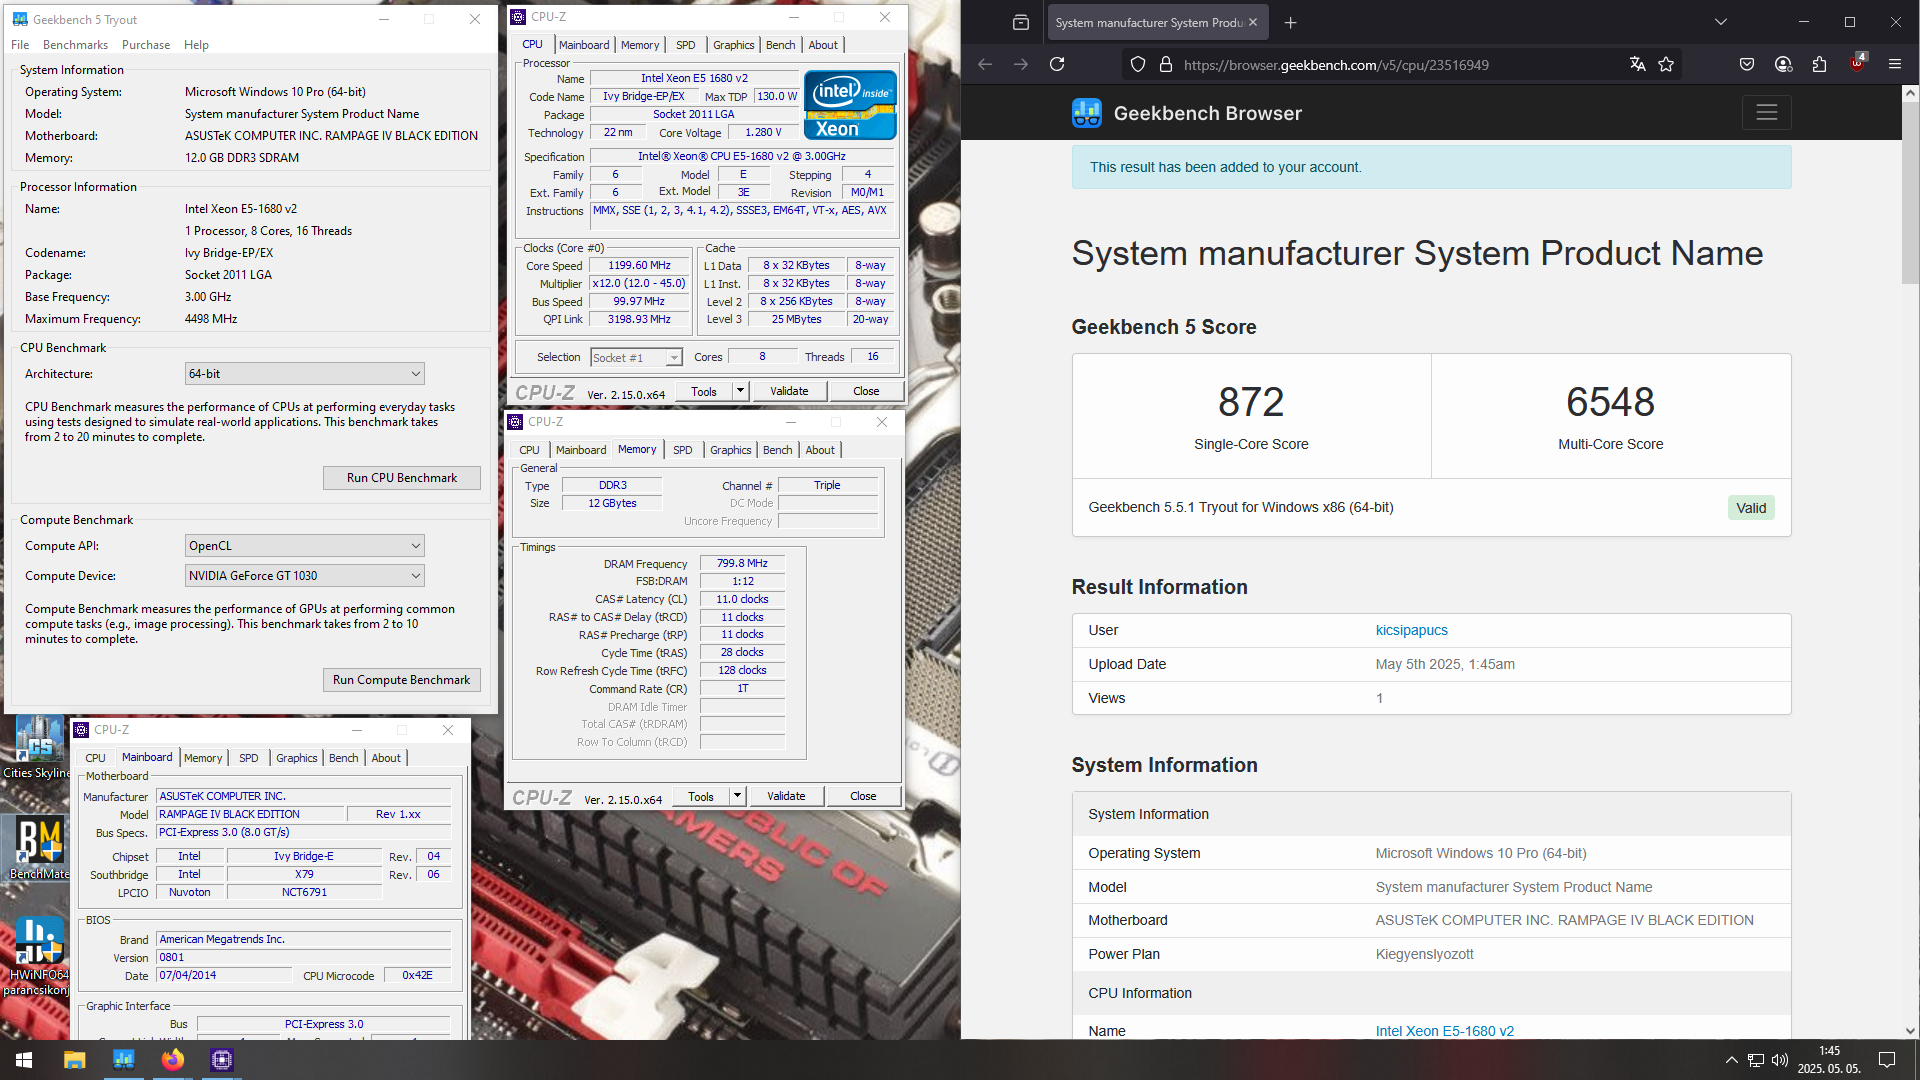Screen dimensions: 1920x1080
Task: Open the notification center icon
Action: [x=1887, y=1060]
